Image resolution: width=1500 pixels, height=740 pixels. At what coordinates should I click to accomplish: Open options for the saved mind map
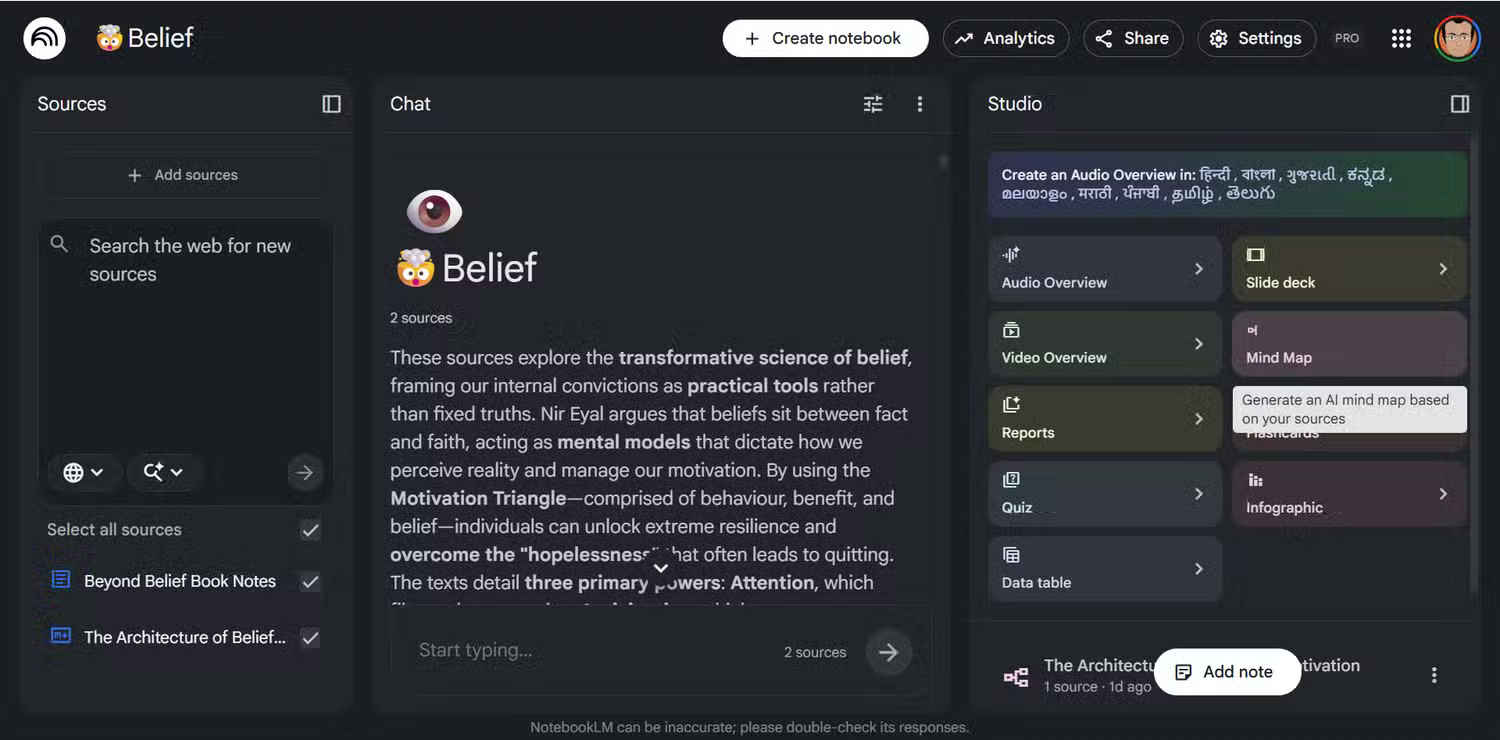(x=1434, y=675)
